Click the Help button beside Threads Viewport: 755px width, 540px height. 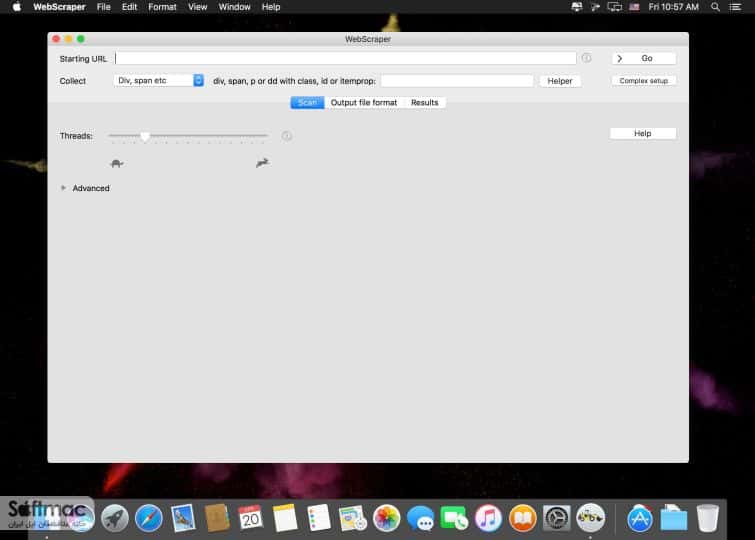coord(643,133)
